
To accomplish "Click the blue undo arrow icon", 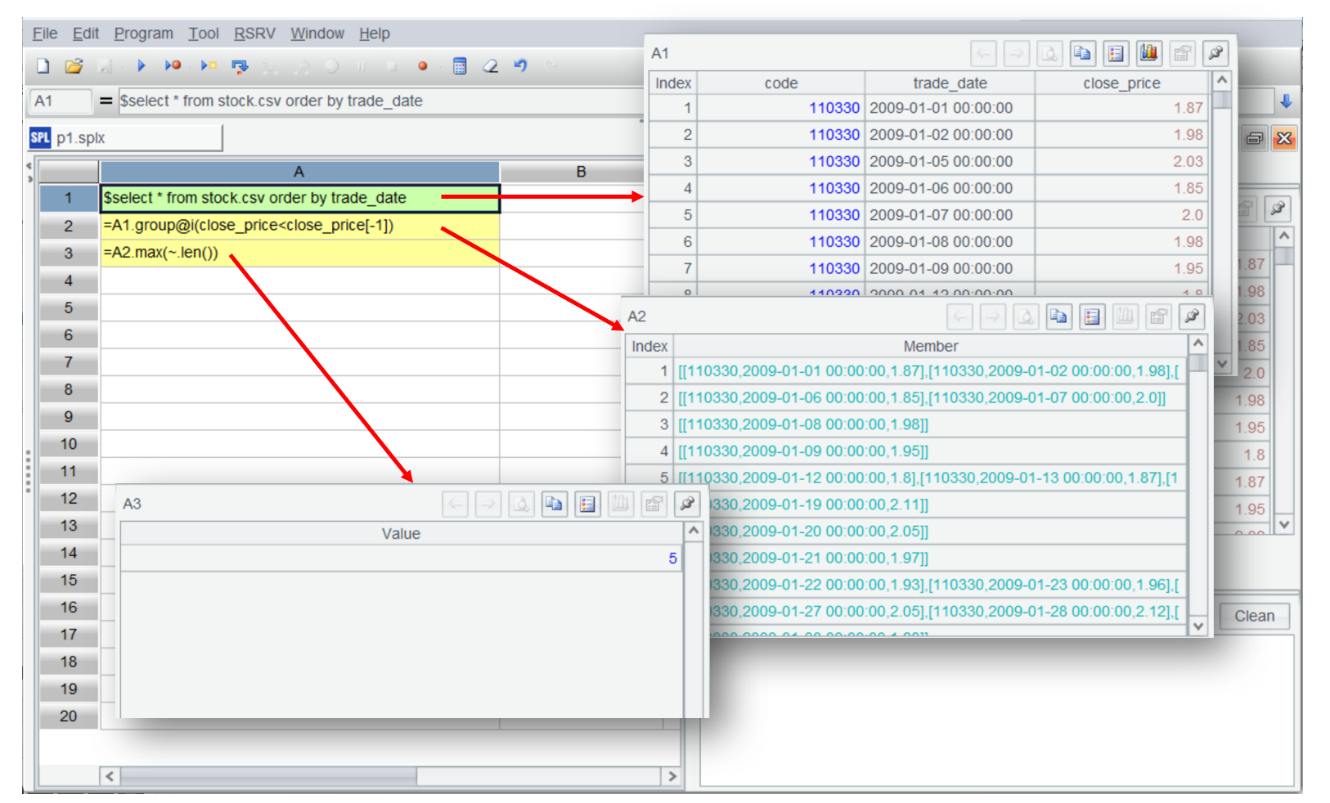I will (520, 66).
